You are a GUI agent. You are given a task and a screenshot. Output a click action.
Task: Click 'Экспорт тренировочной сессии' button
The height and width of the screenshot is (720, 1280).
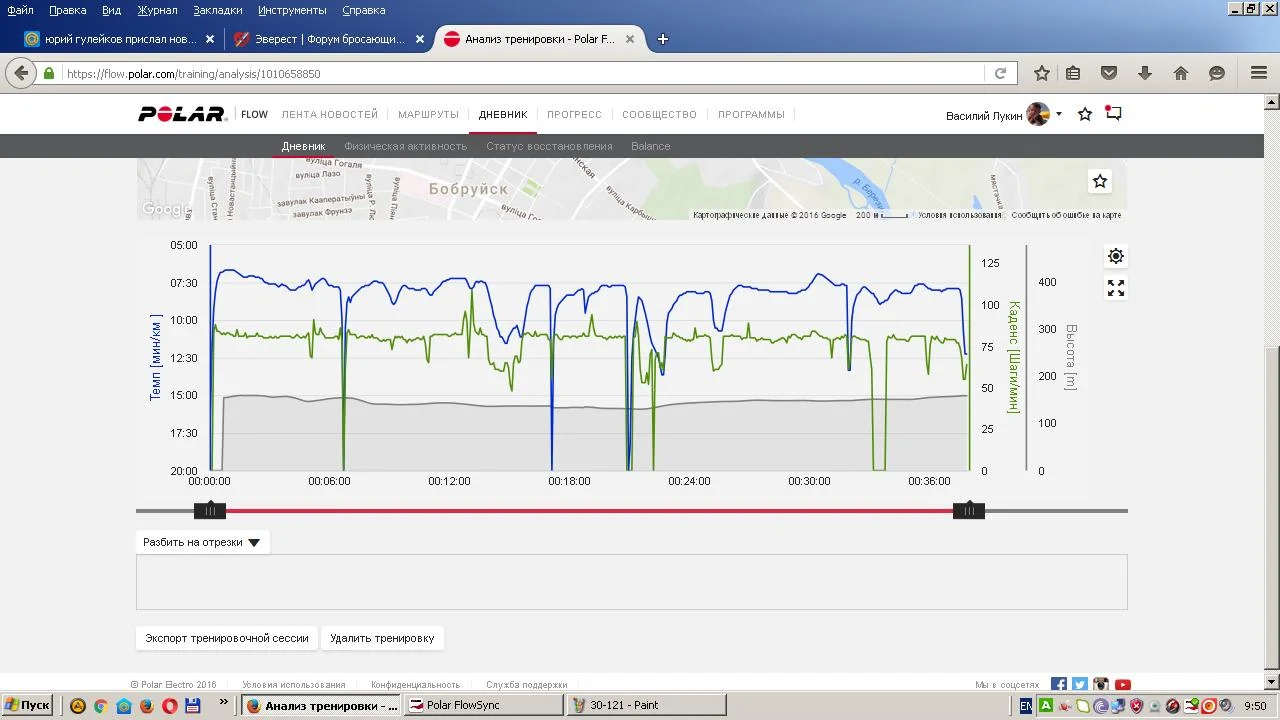(x=227, y=638)
